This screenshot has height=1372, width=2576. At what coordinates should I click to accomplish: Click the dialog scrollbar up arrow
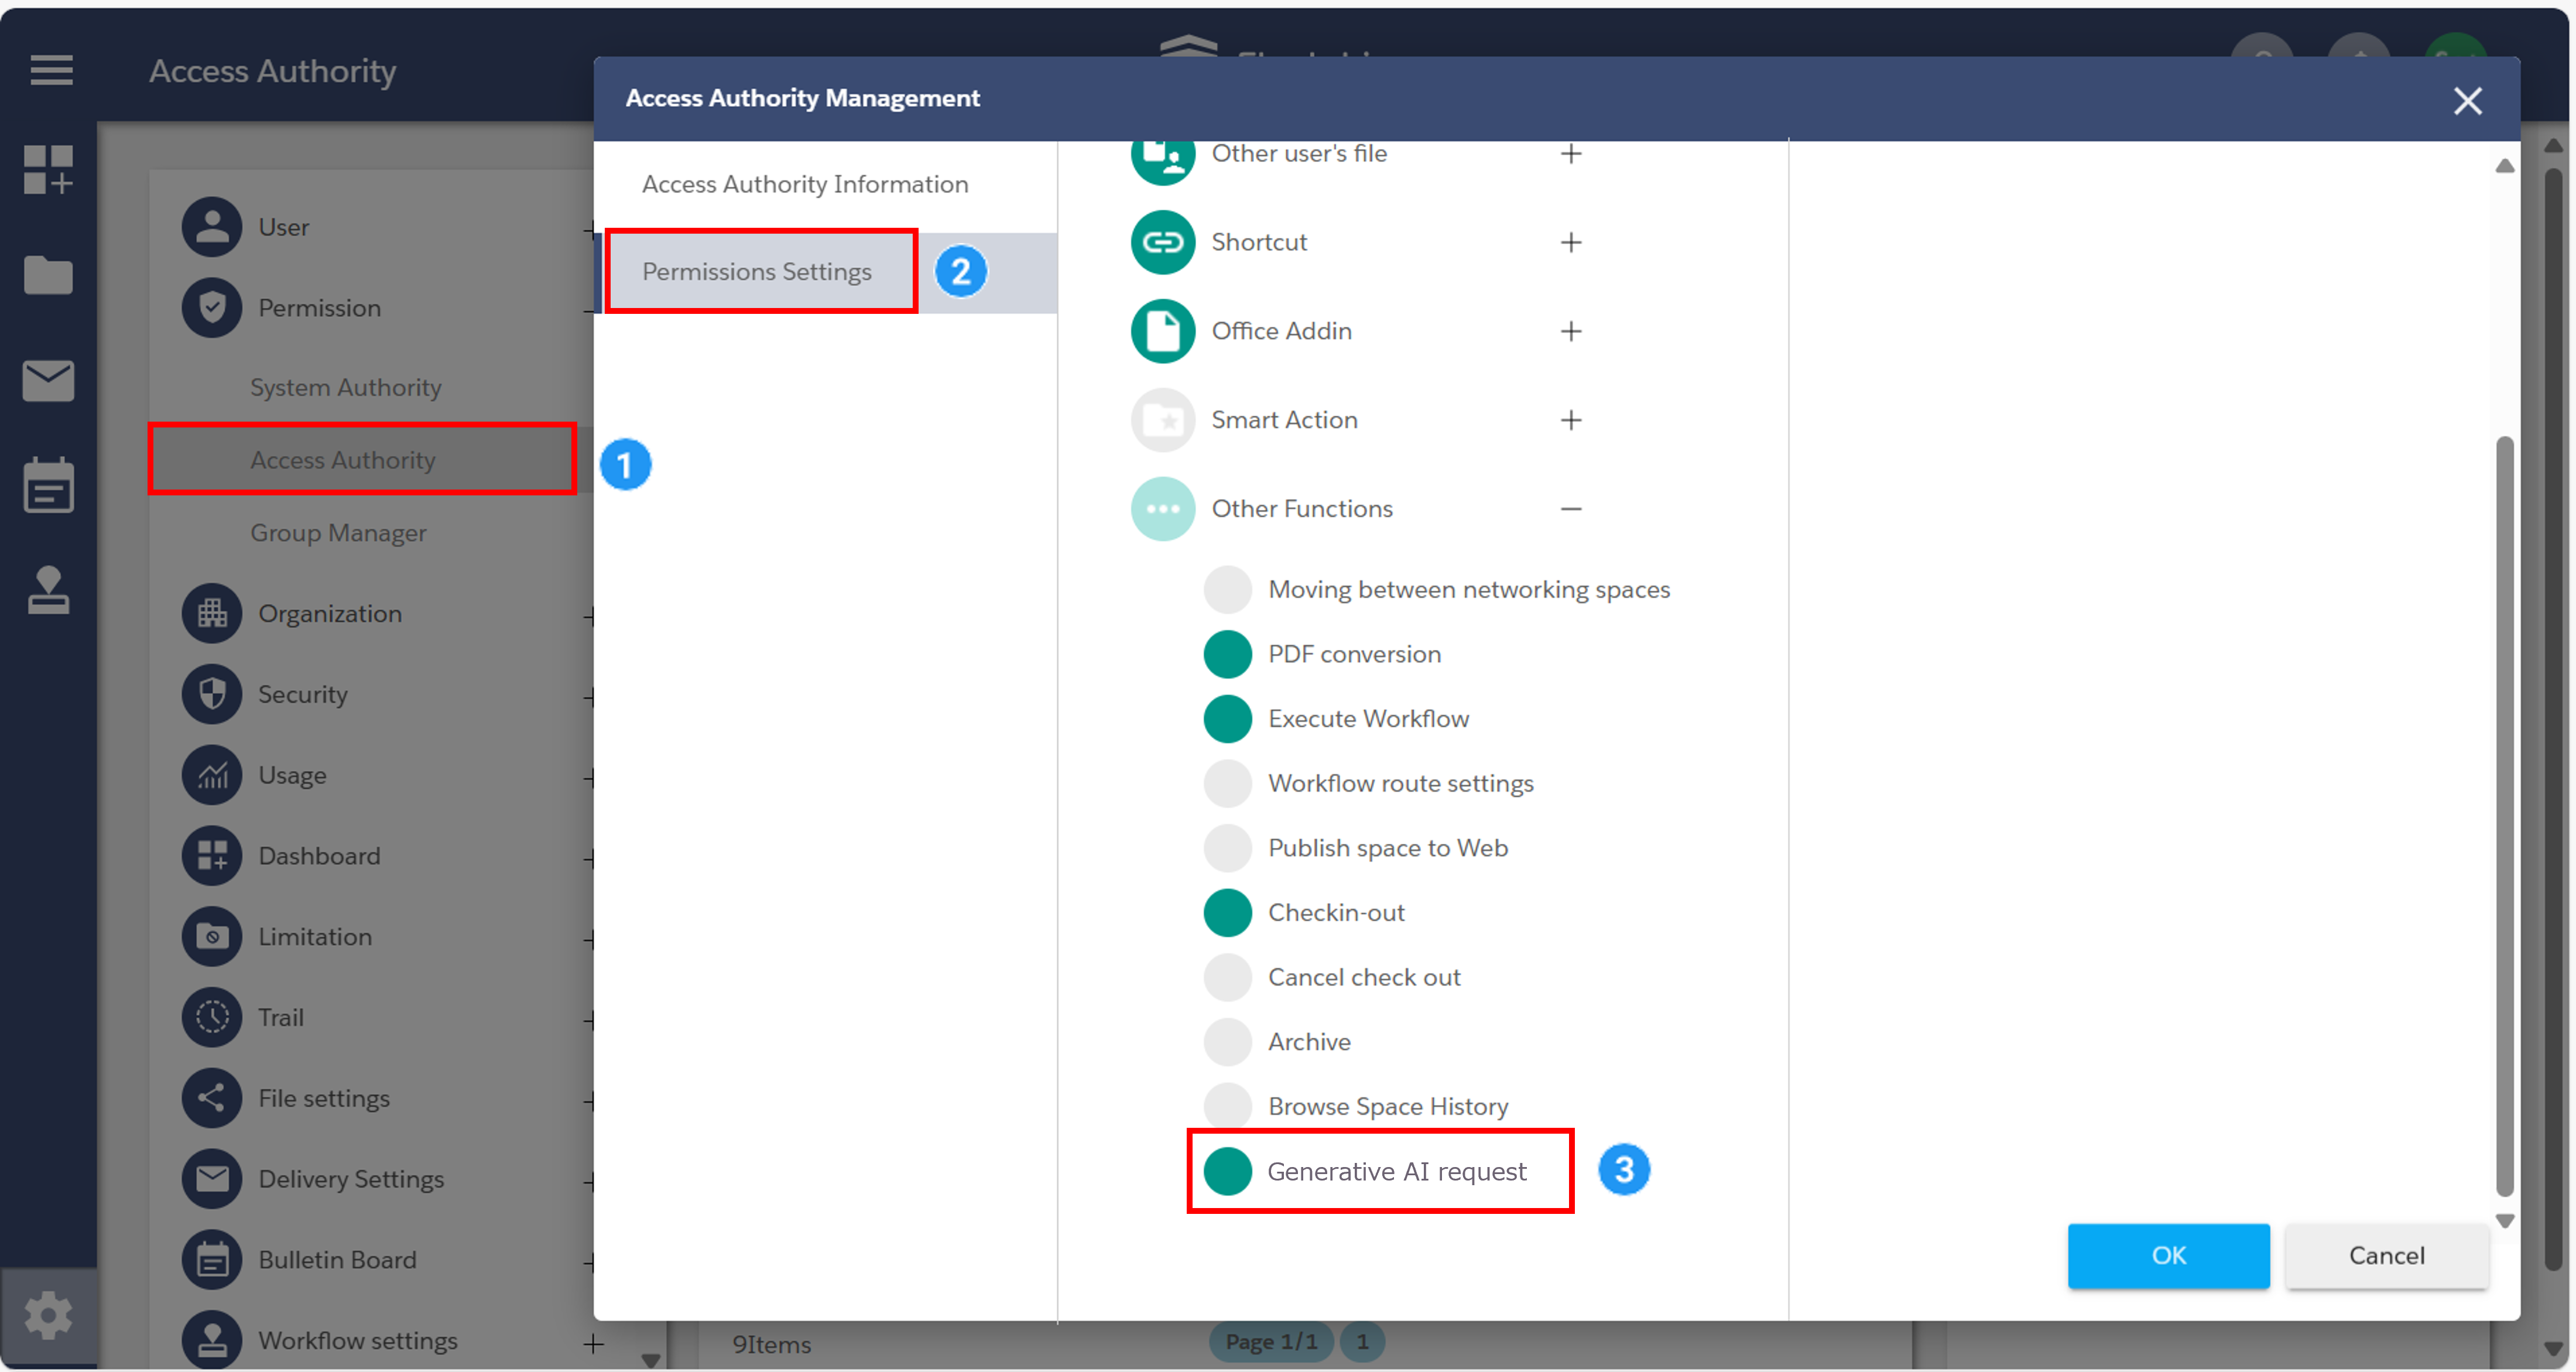click(x=2504, y=166)
